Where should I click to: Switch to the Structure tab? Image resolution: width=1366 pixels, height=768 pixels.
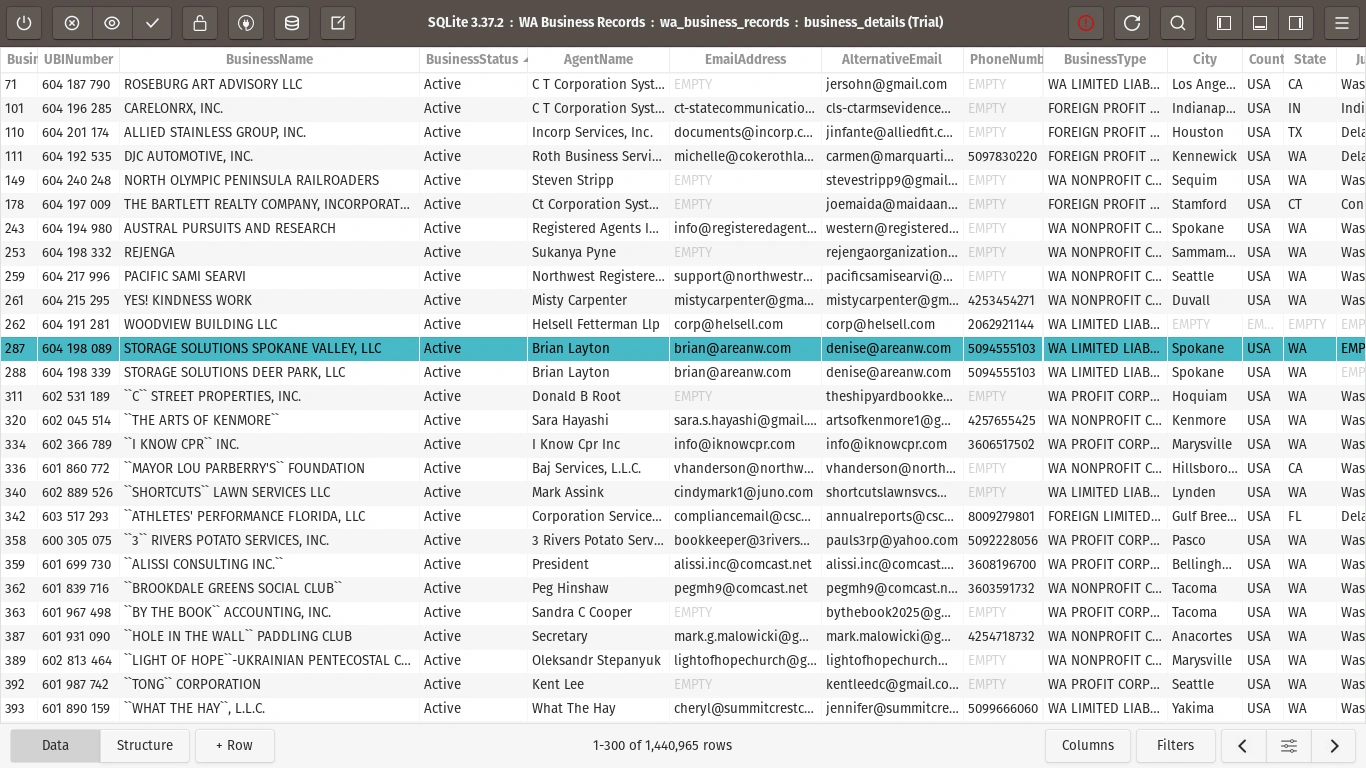point(145,745)
